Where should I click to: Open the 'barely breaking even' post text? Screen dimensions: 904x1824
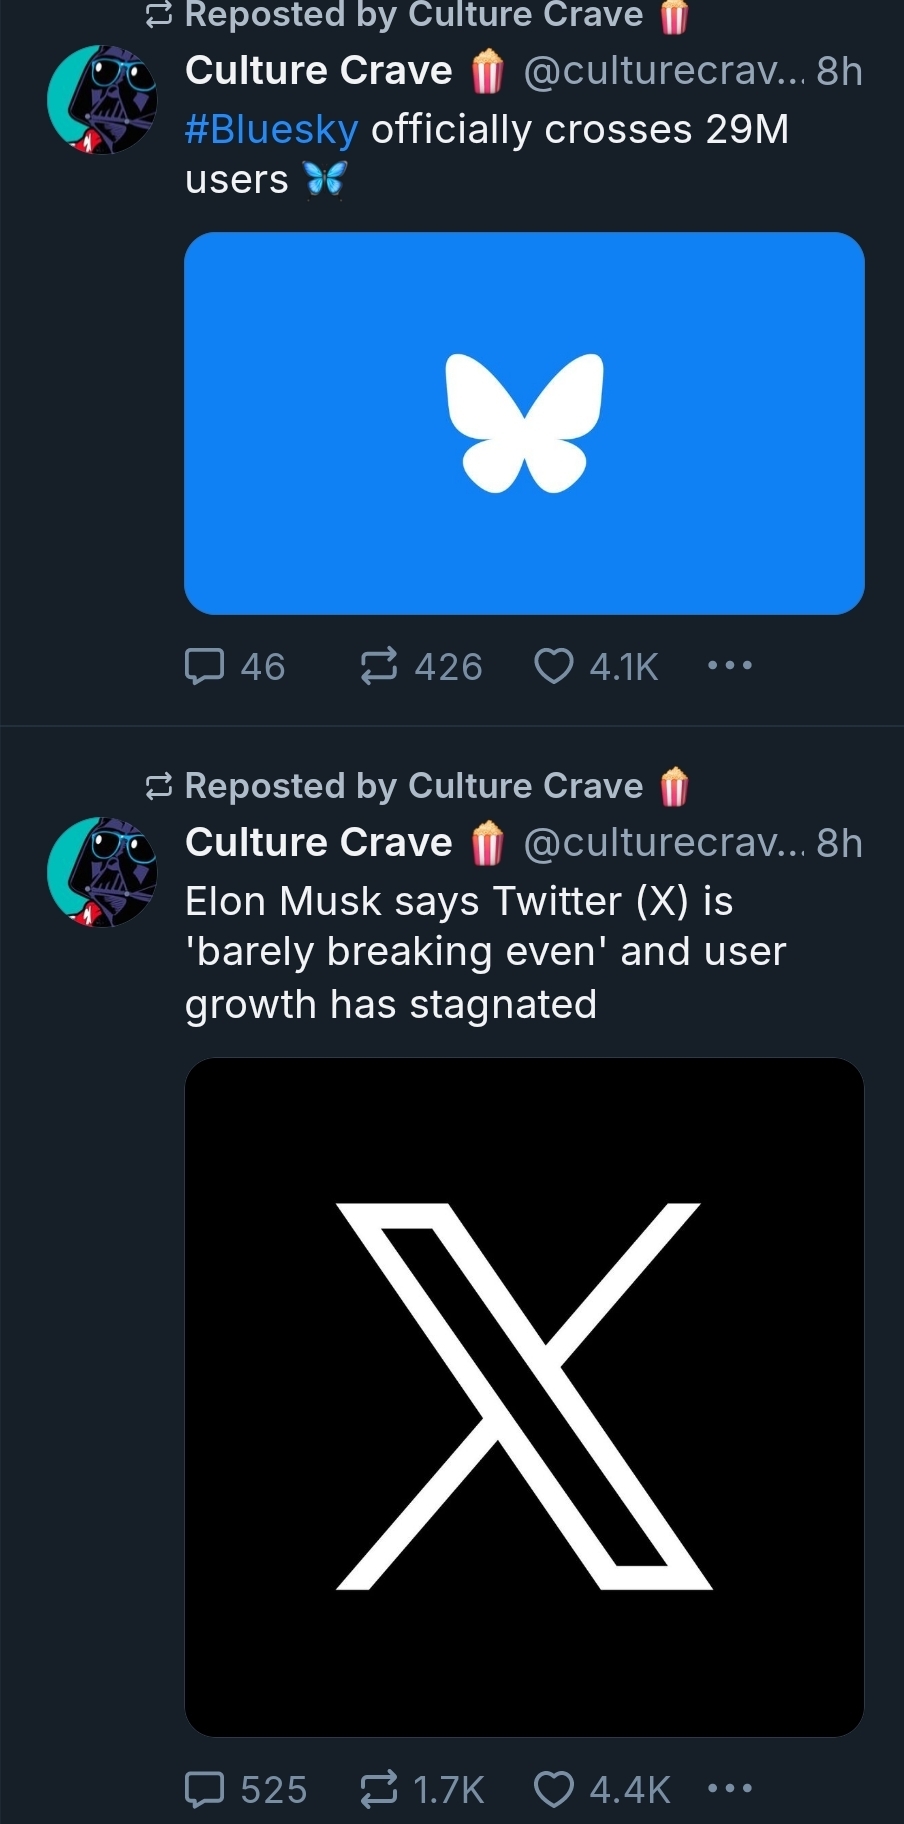485,952
